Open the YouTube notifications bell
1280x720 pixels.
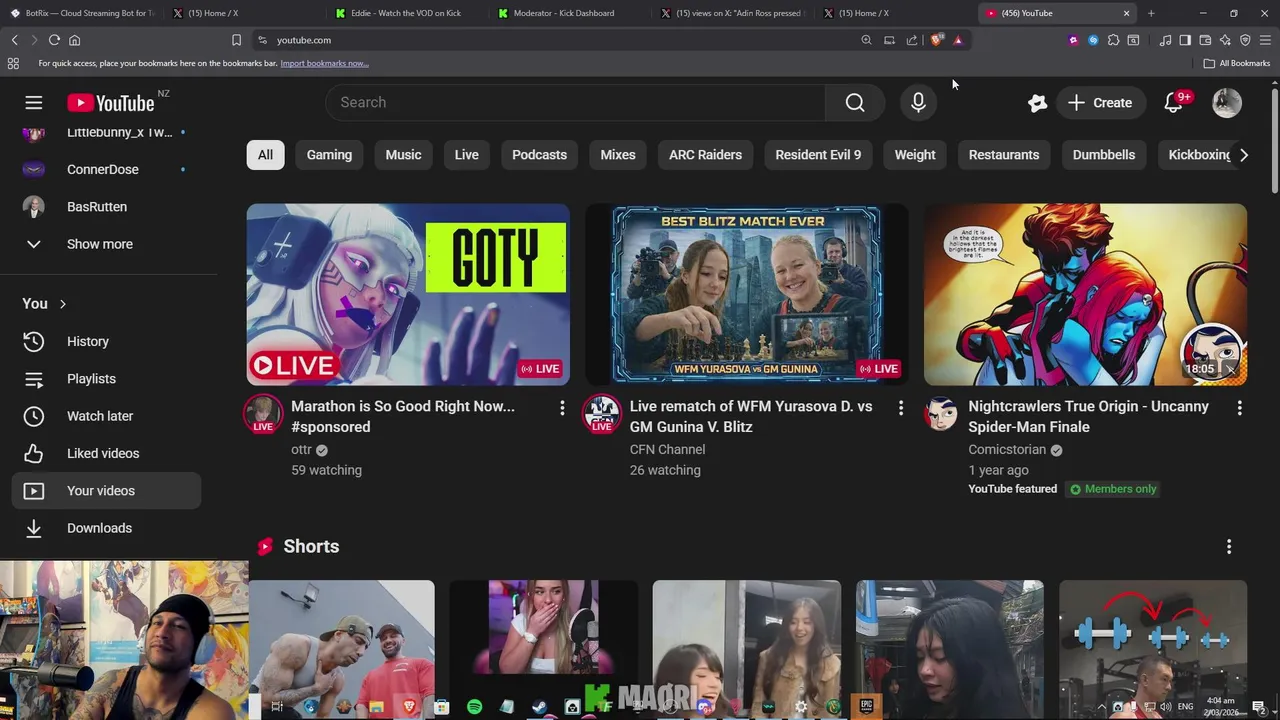point(1173,102)
